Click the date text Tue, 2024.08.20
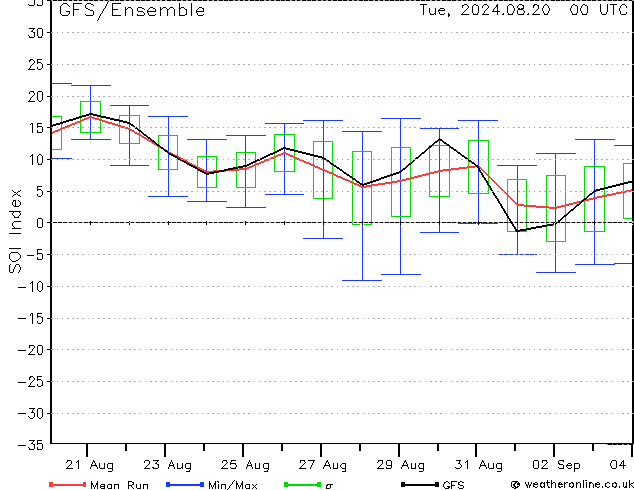Viewport: 634px width, 490px height. click(485, 10)
